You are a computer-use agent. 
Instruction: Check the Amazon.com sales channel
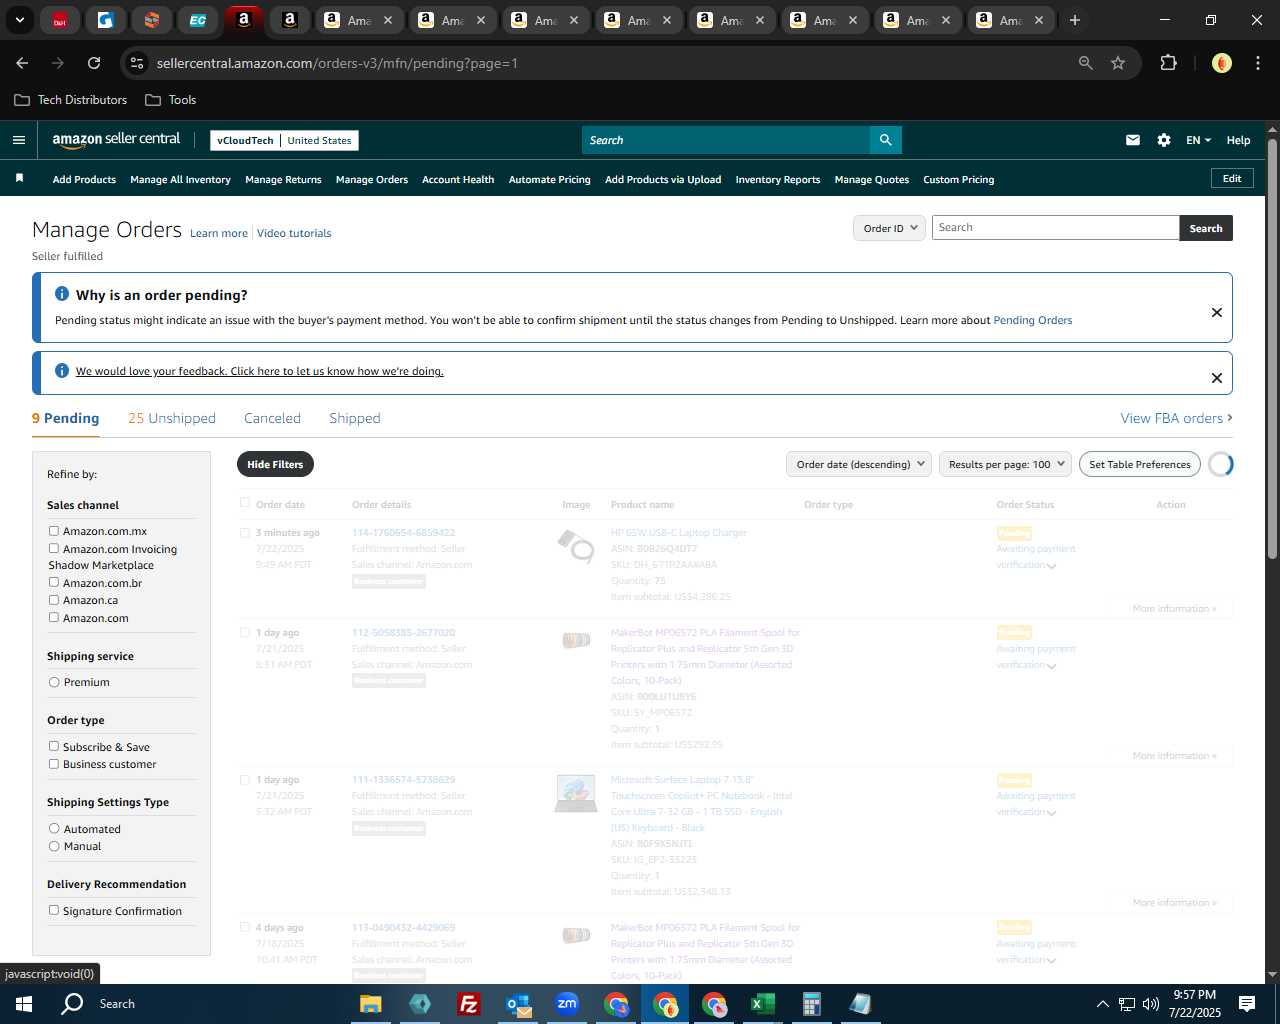click(x=54, y=617)
